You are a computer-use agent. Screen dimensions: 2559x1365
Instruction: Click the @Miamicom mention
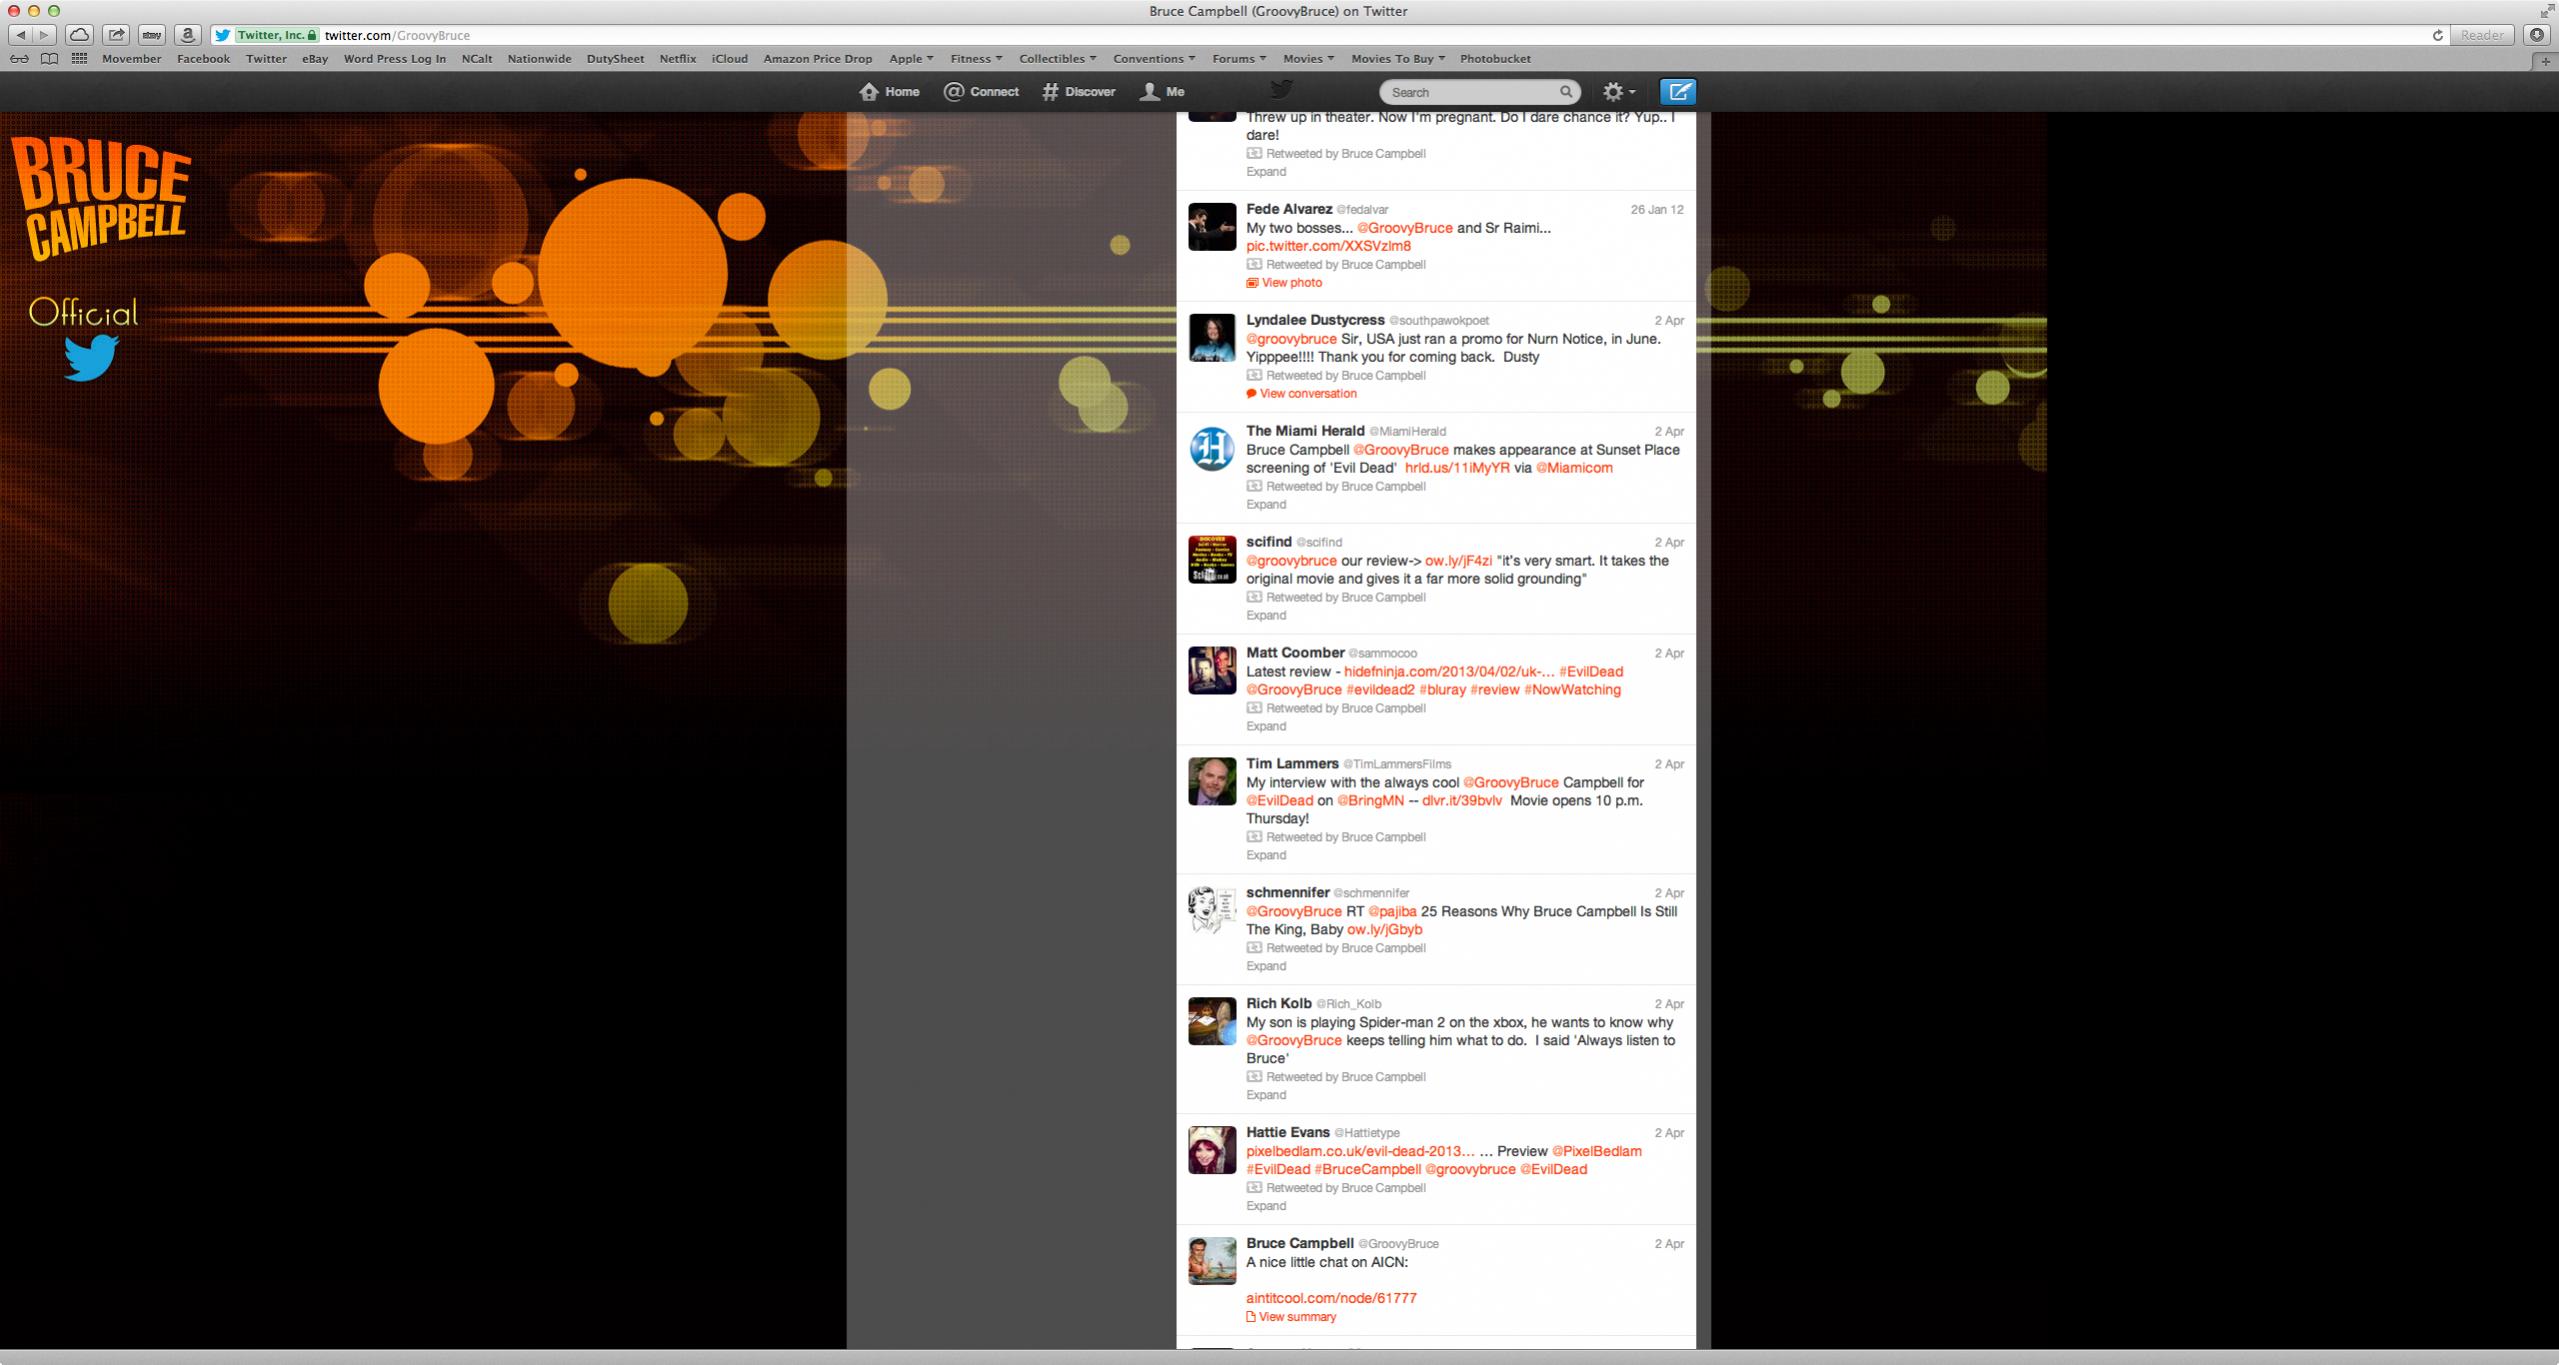pos(1574,468)
